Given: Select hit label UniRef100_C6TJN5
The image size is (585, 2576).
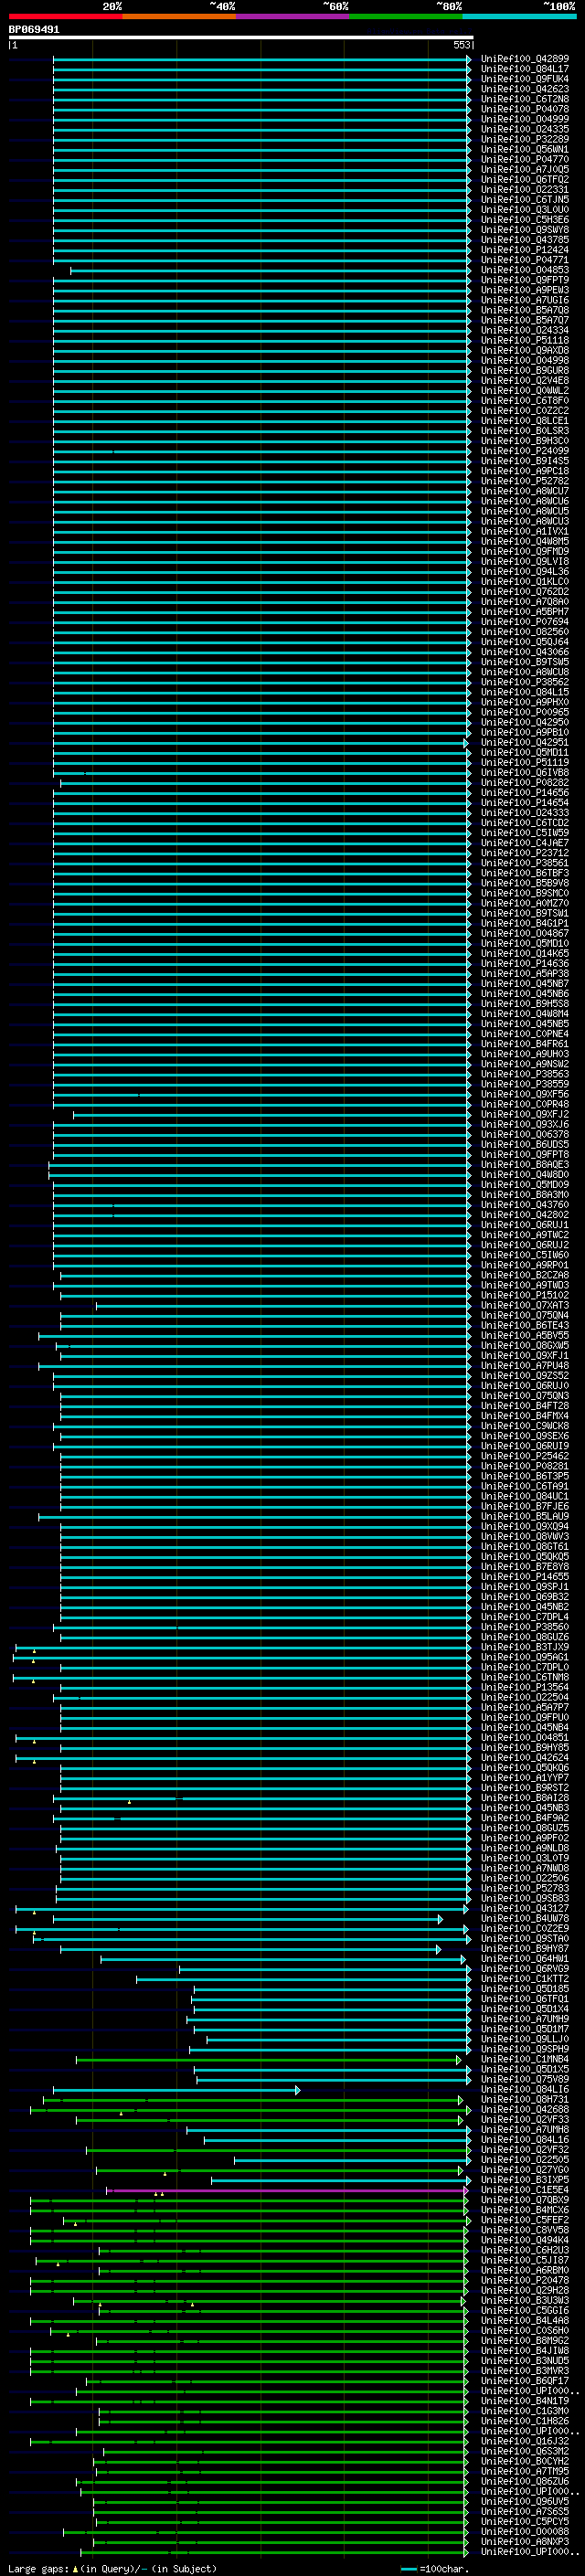Looking at the screenshot, I should point(525,199).
